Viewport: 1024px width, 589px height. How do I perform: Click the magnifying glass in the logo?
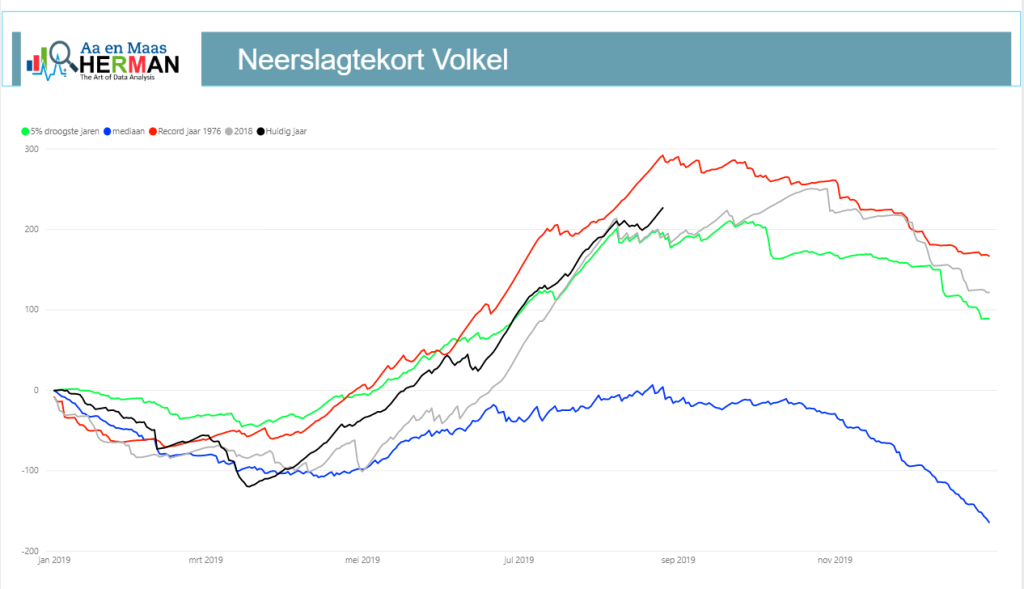click(63, 56)
